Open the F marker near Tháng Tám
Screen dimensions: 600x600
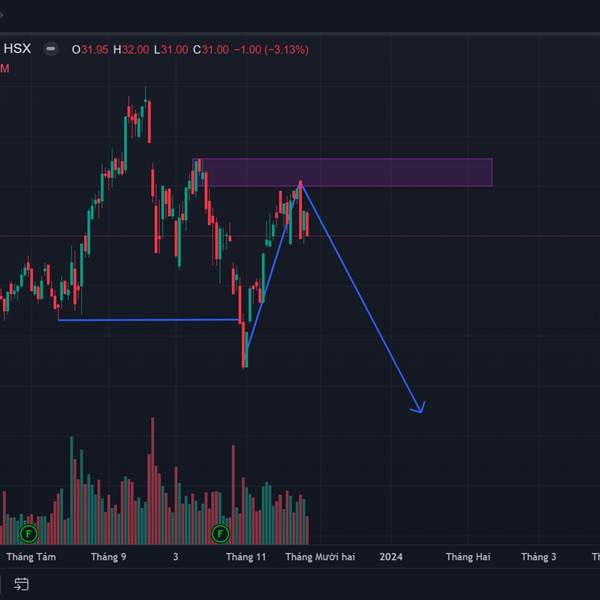(x=29, y=533)
